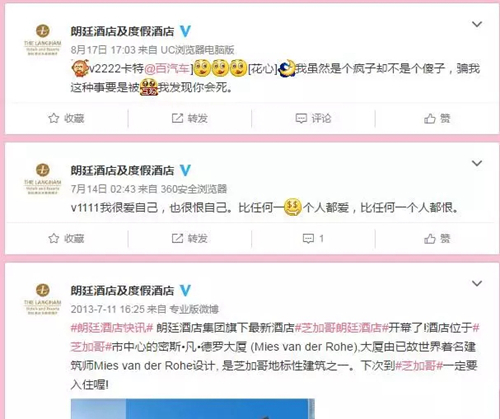
Task: Expand the second post's chevron menu
Action: coord(477,163)
